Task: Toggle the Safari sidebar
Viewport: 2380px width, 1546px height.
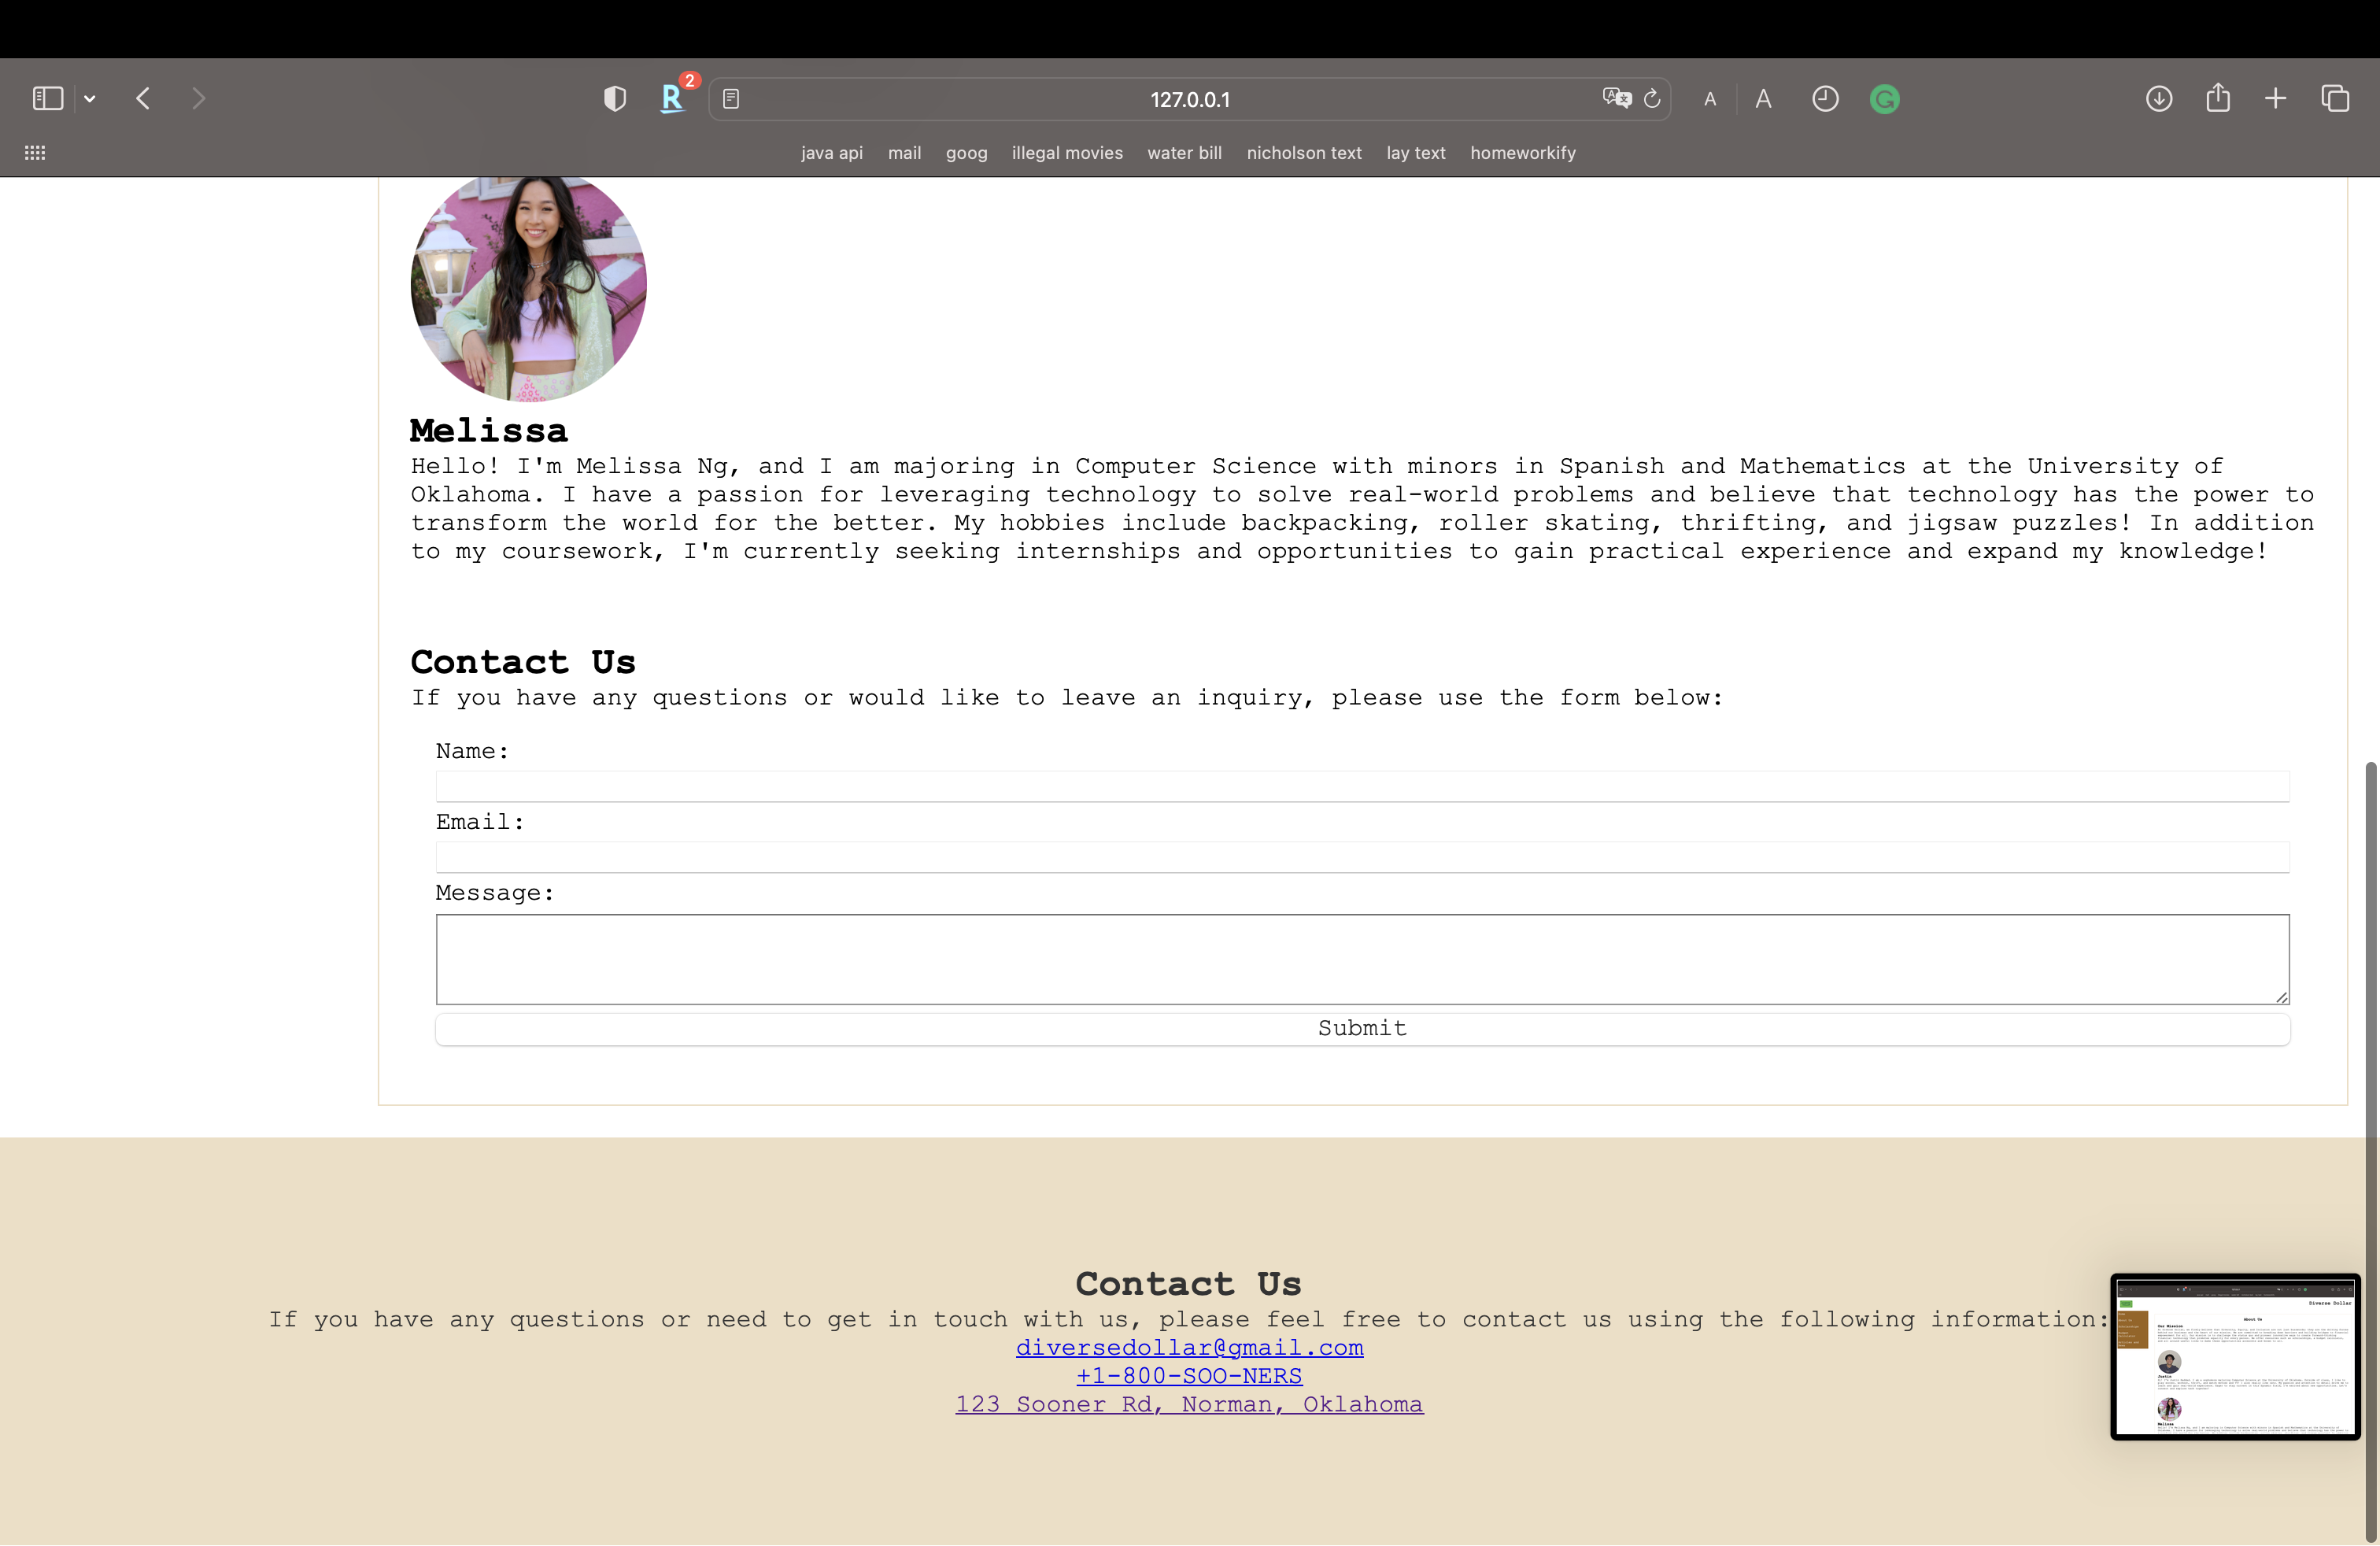Action: (47, 98)
